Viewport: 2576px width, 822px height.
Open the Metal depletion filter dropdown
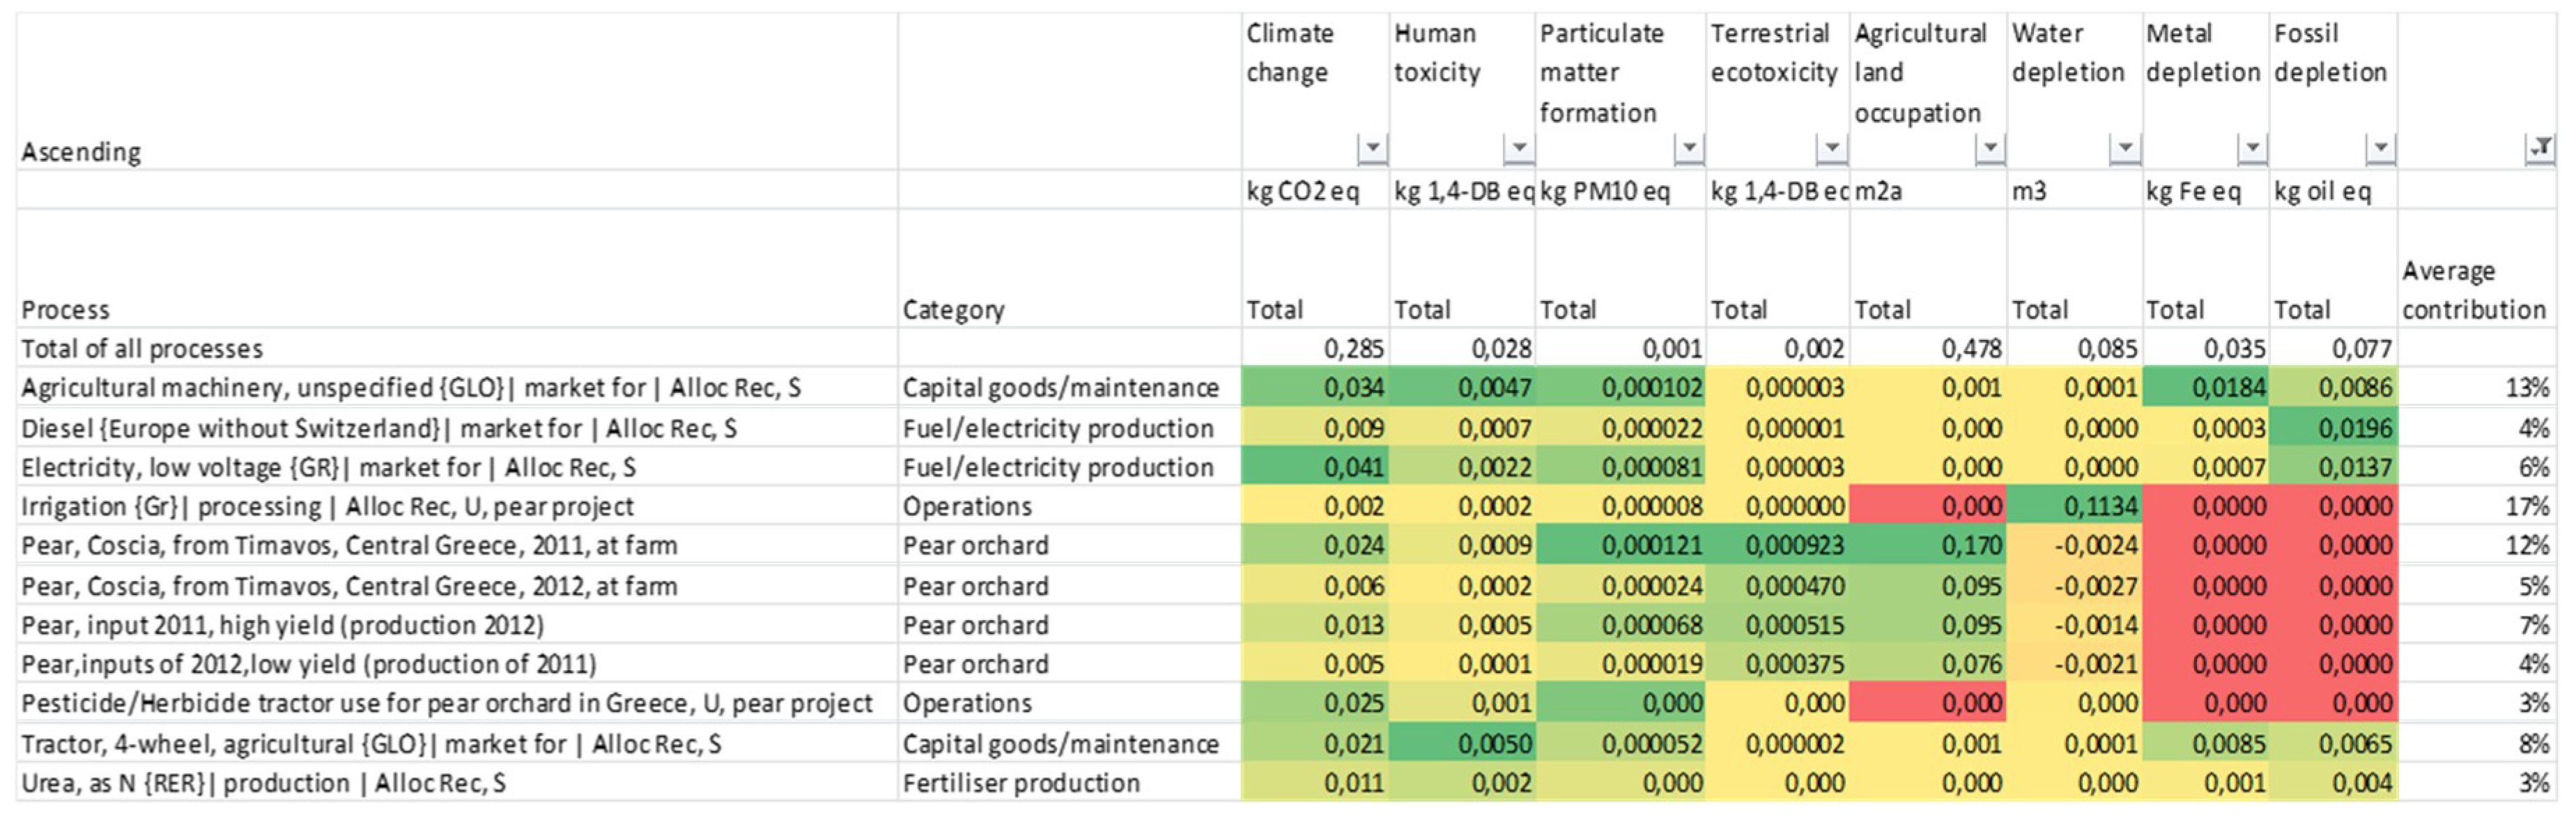2251,148
